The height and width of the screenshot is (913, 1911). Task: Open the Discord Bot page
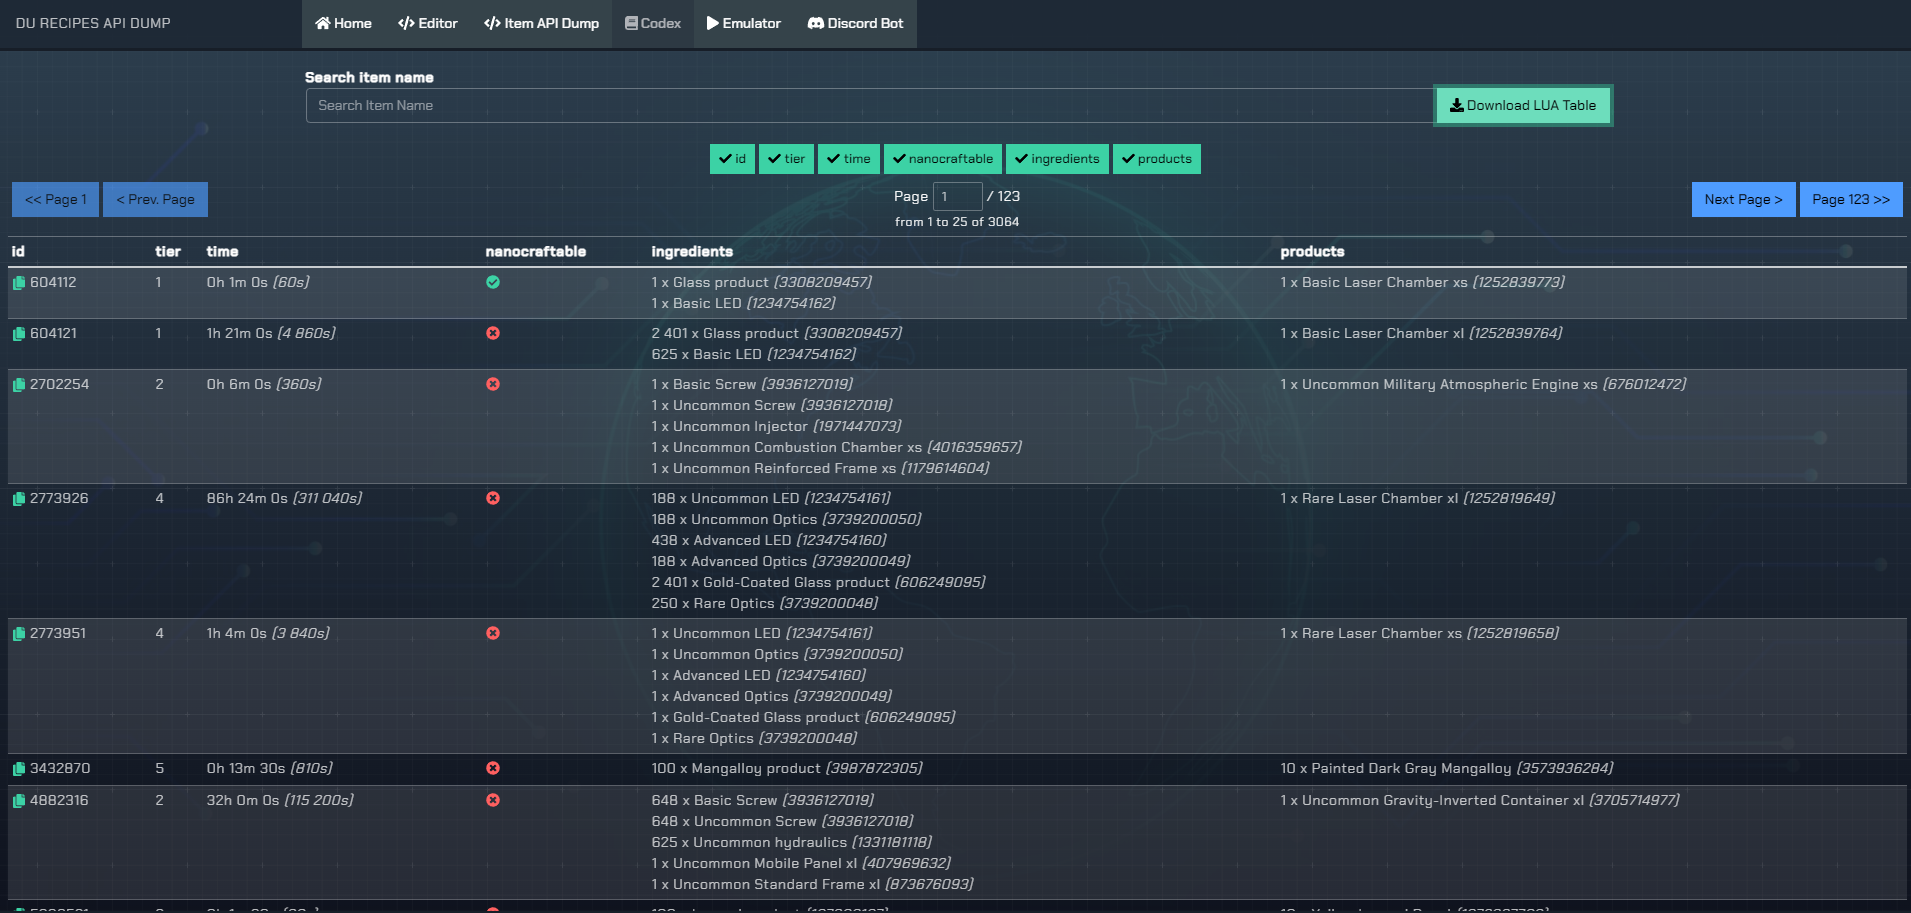coord(855,23)
